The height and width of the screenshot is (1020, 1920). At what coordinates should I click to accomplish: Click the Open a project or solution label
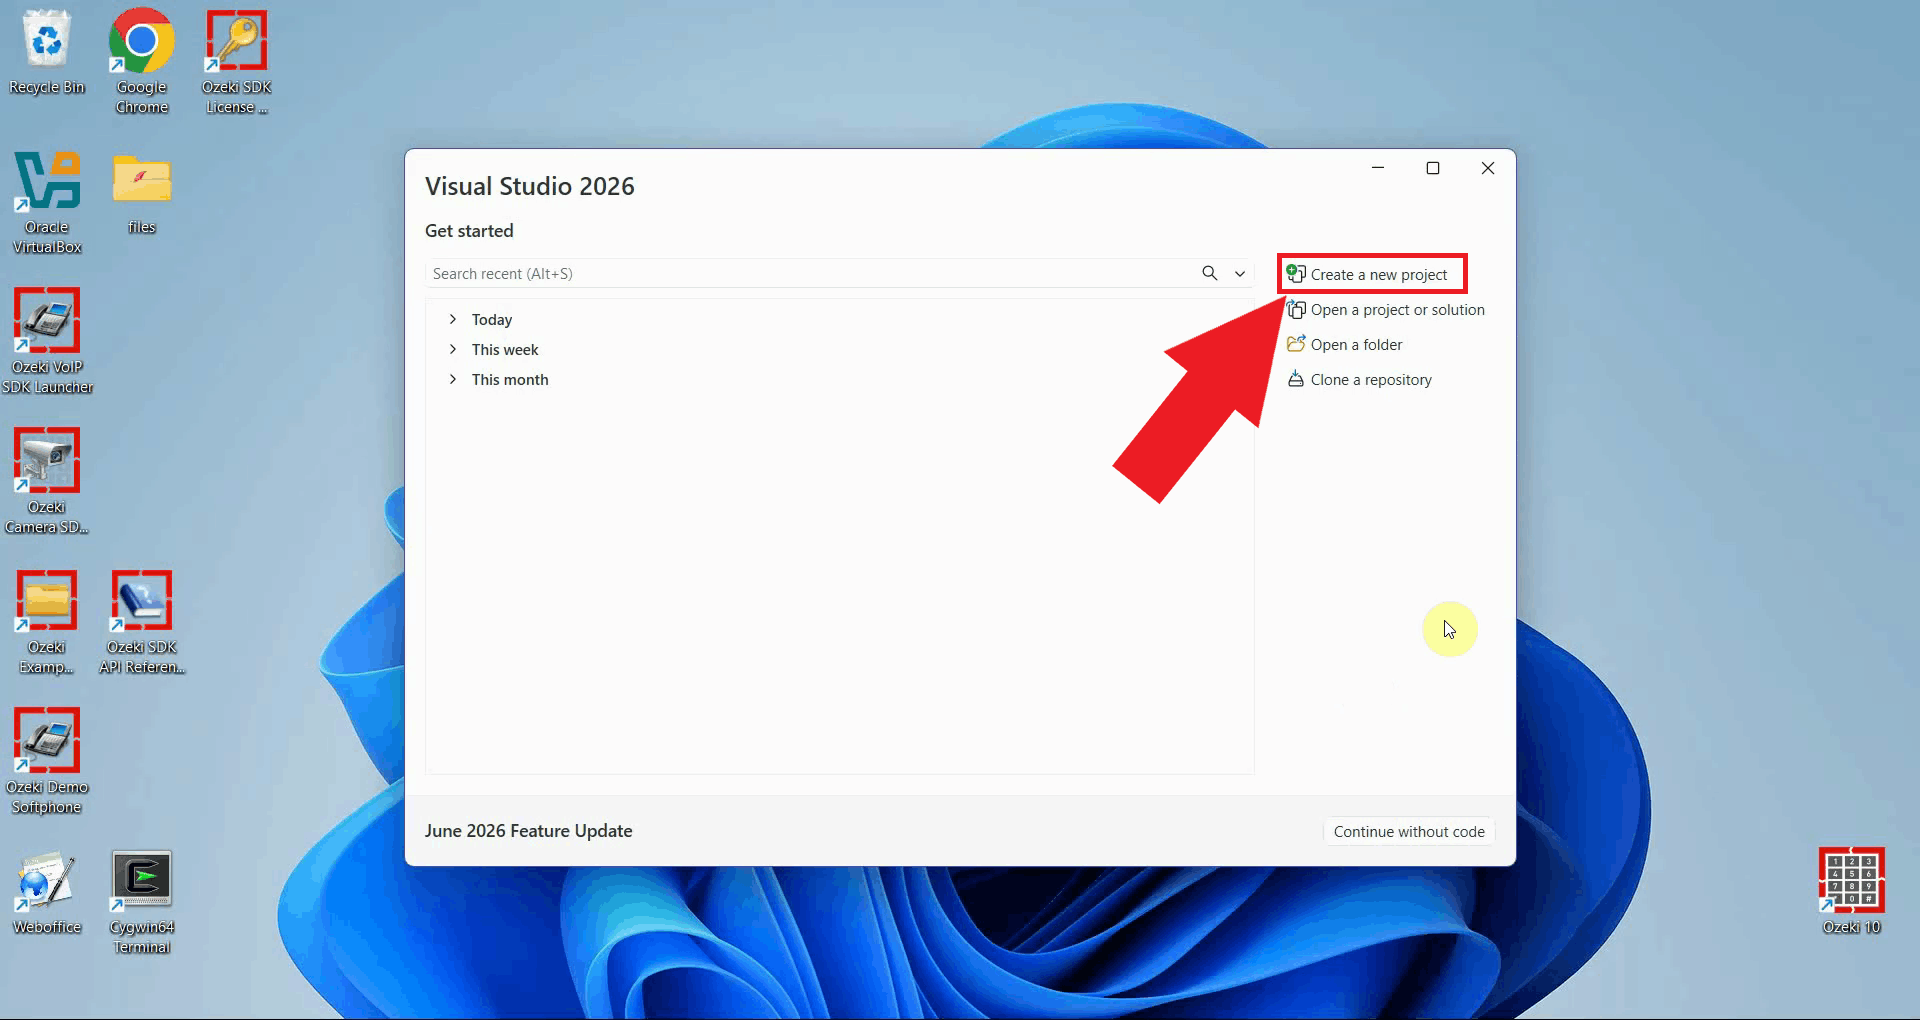click(1398, 310)
